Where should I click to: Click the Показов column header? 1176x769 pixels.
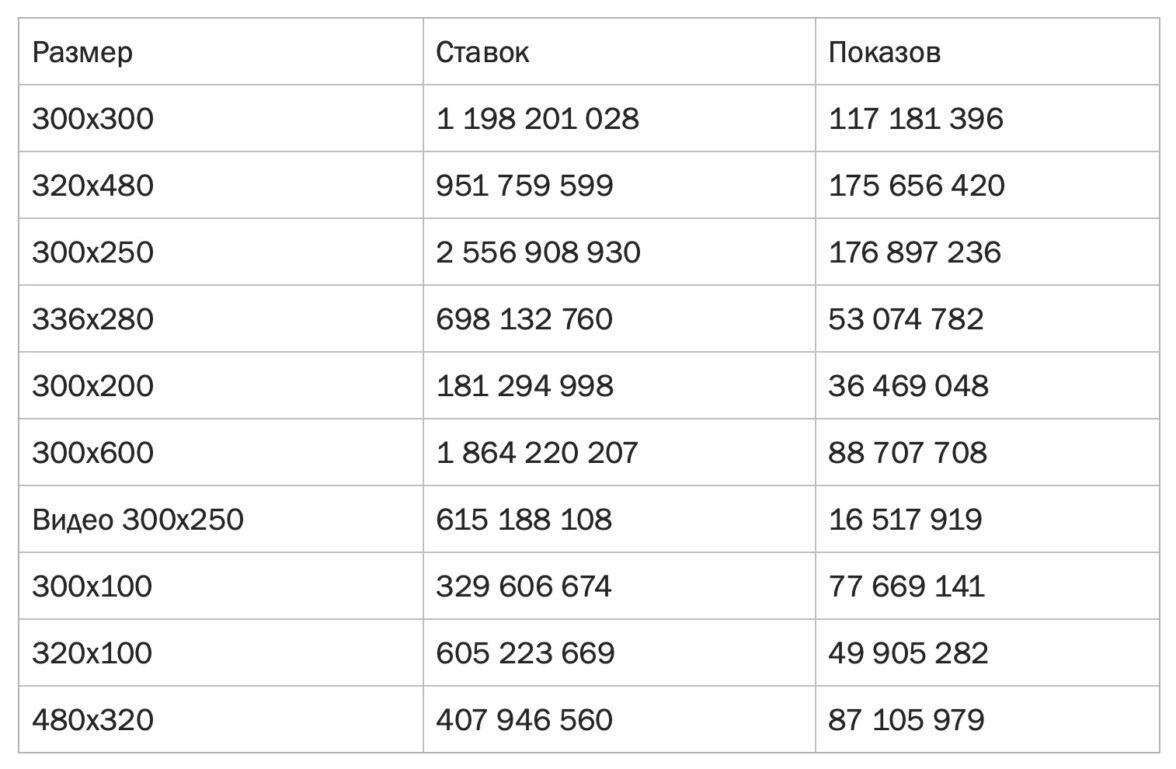pos(884,53)
